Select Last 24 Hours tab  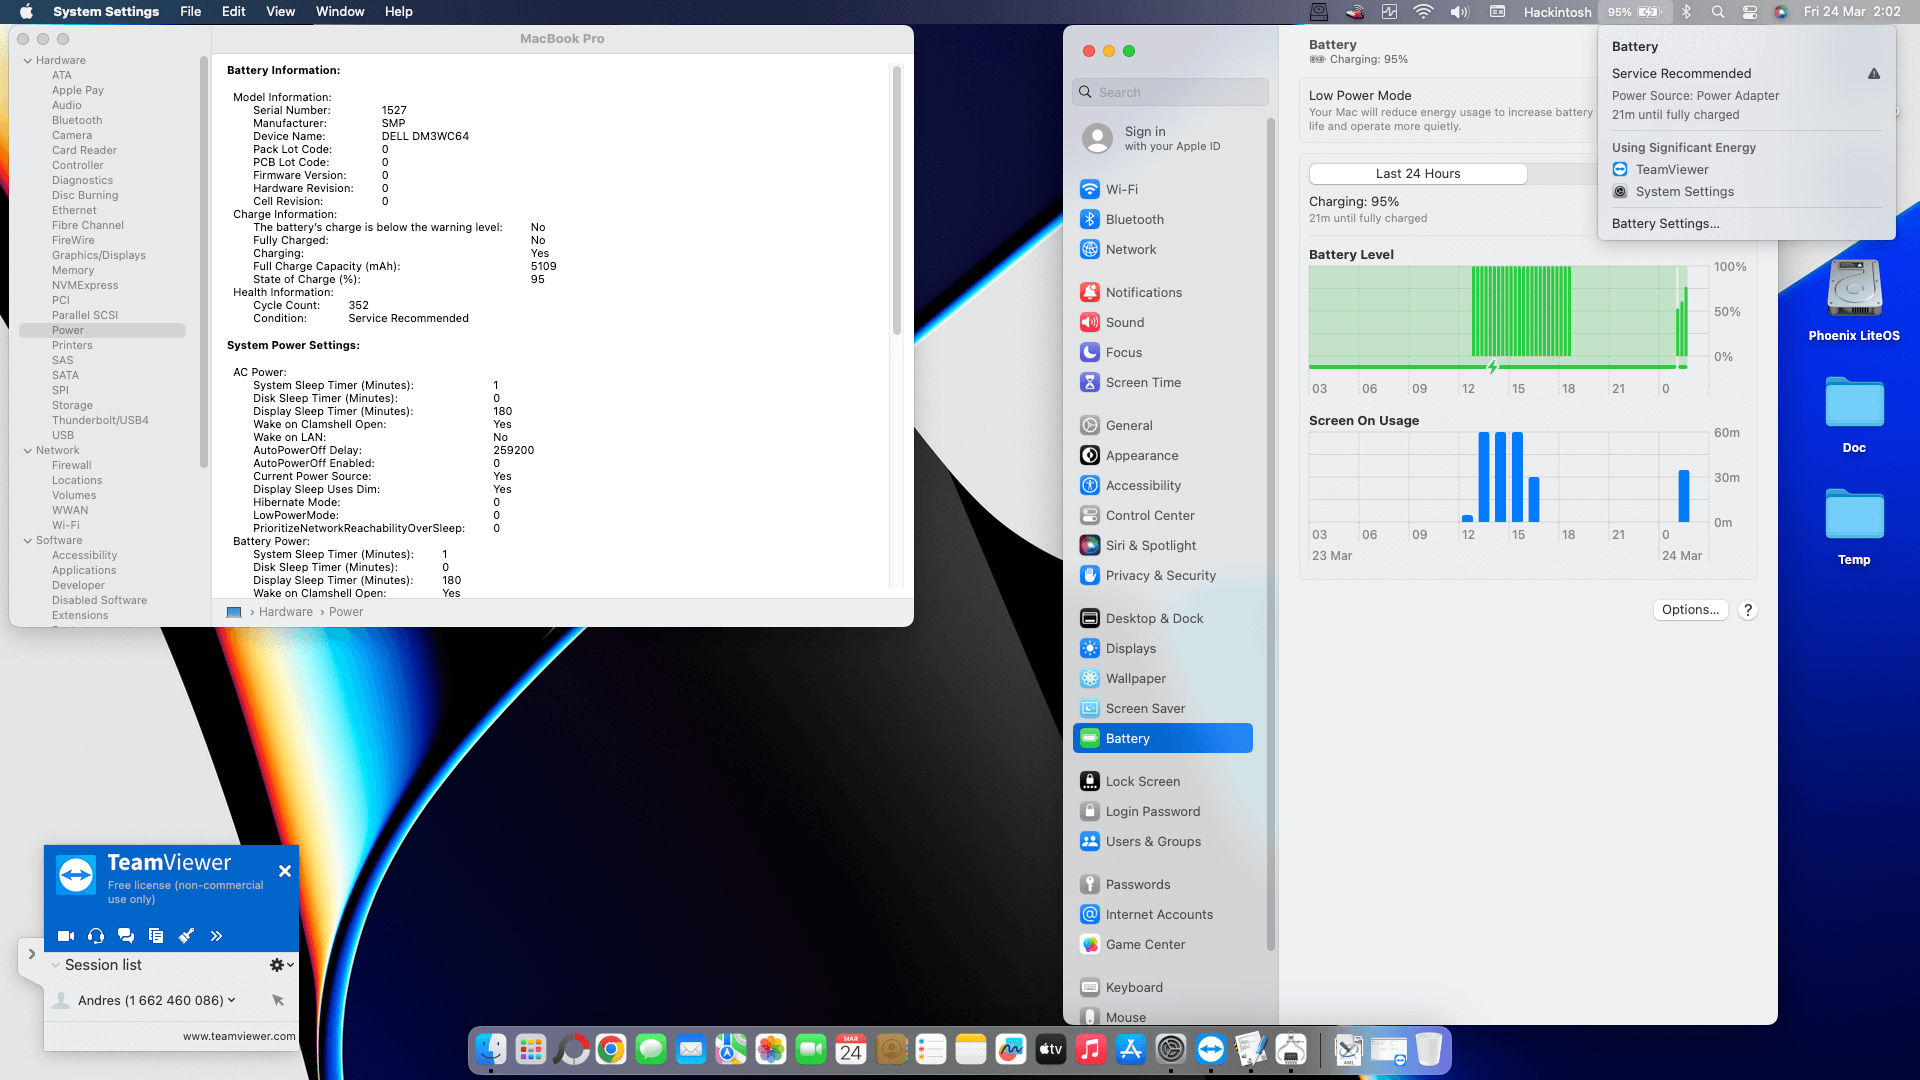(1417, 174)
